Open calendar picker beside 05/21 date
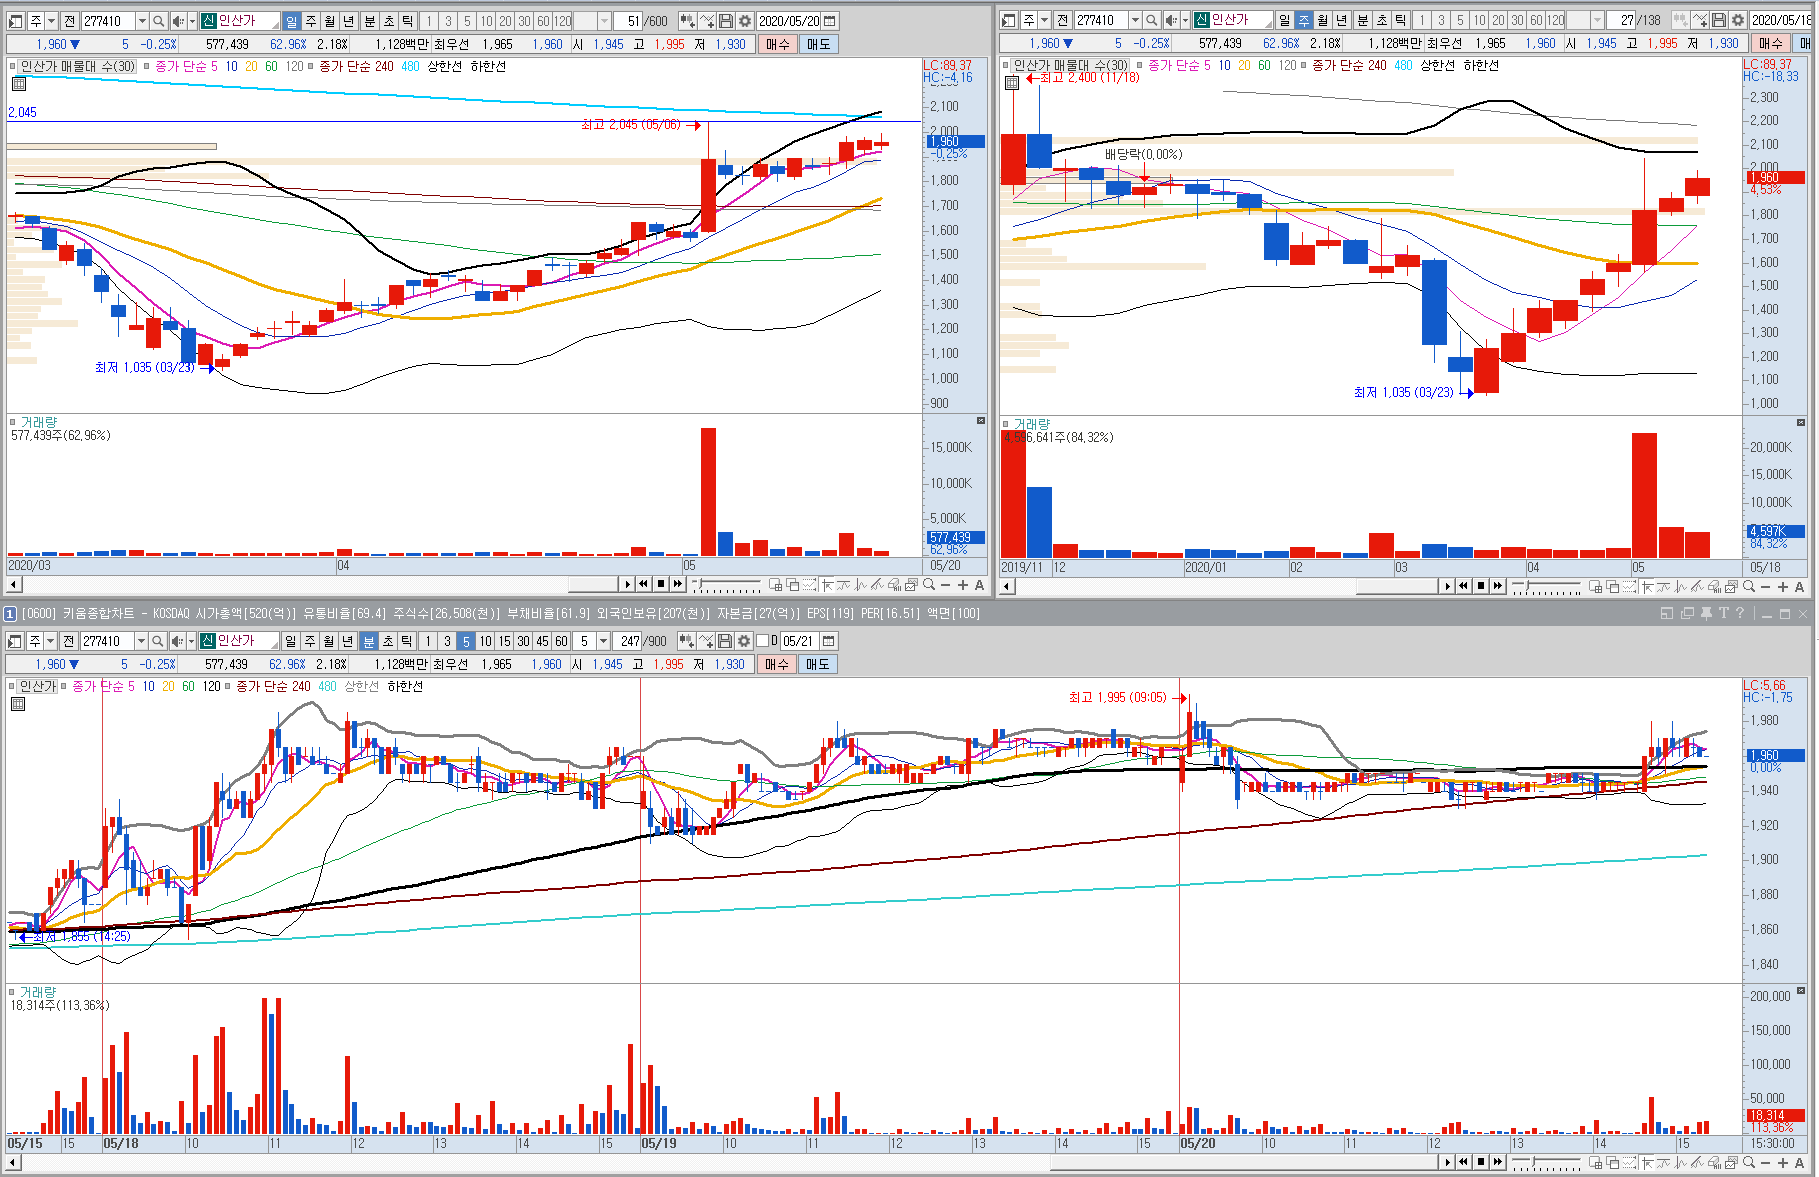This screenshot has height=1177, width=1819. (828, 641)
